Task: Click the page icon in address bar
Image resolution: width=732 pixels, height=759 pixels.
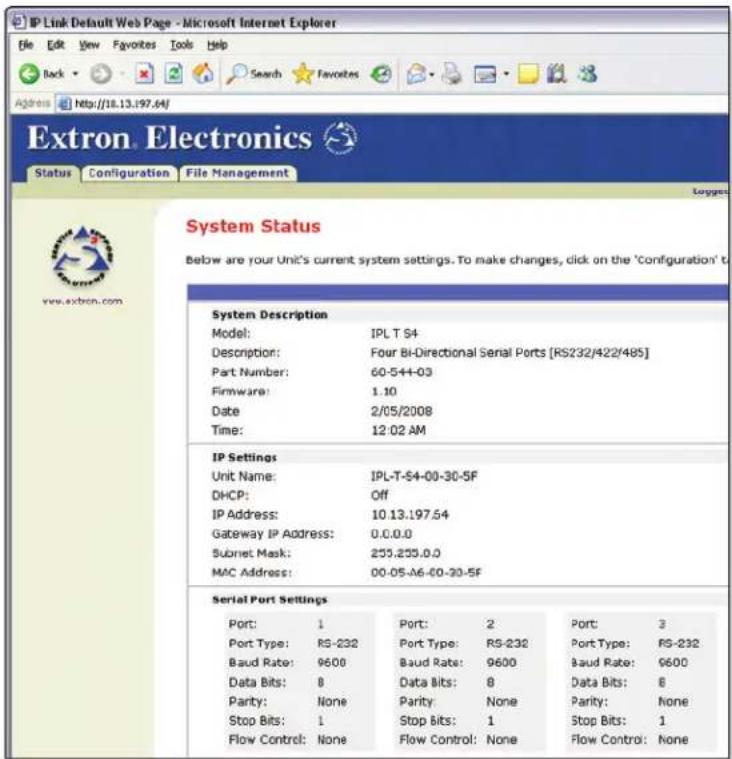Action: click(64, 104)
